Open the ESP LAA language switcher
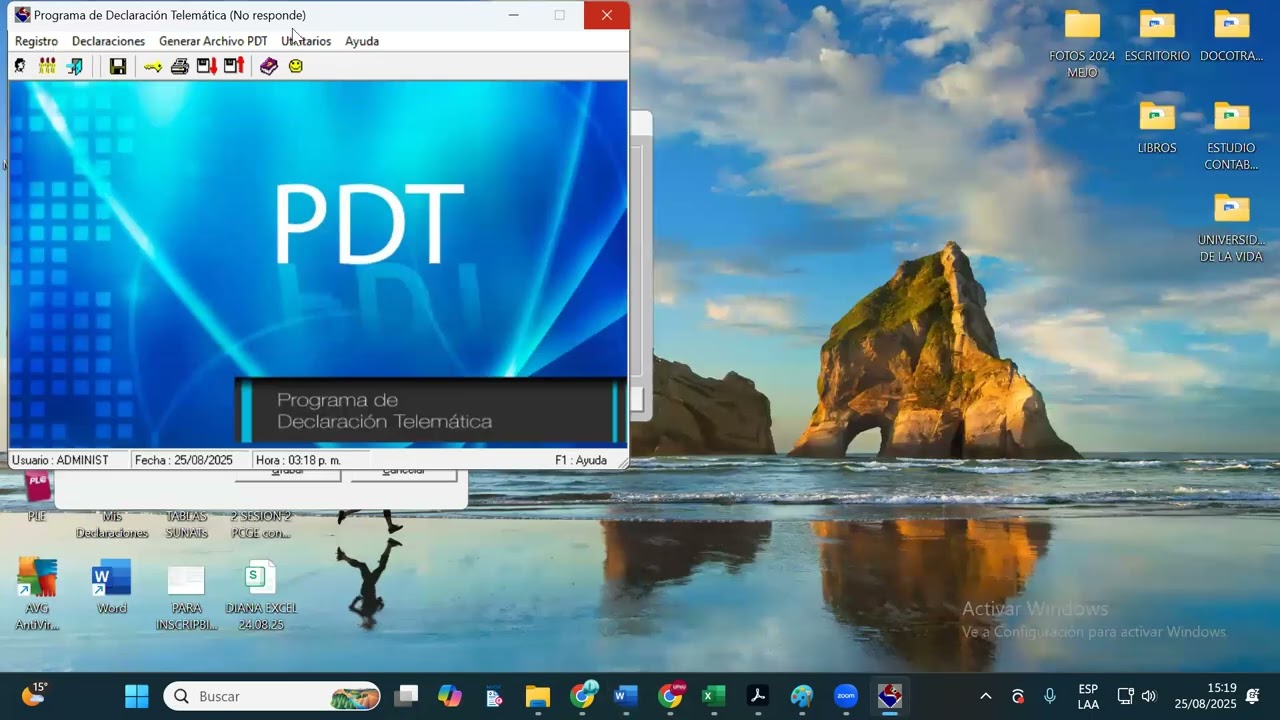This screenshot has width=1280, height=720. click(1088, 696)
